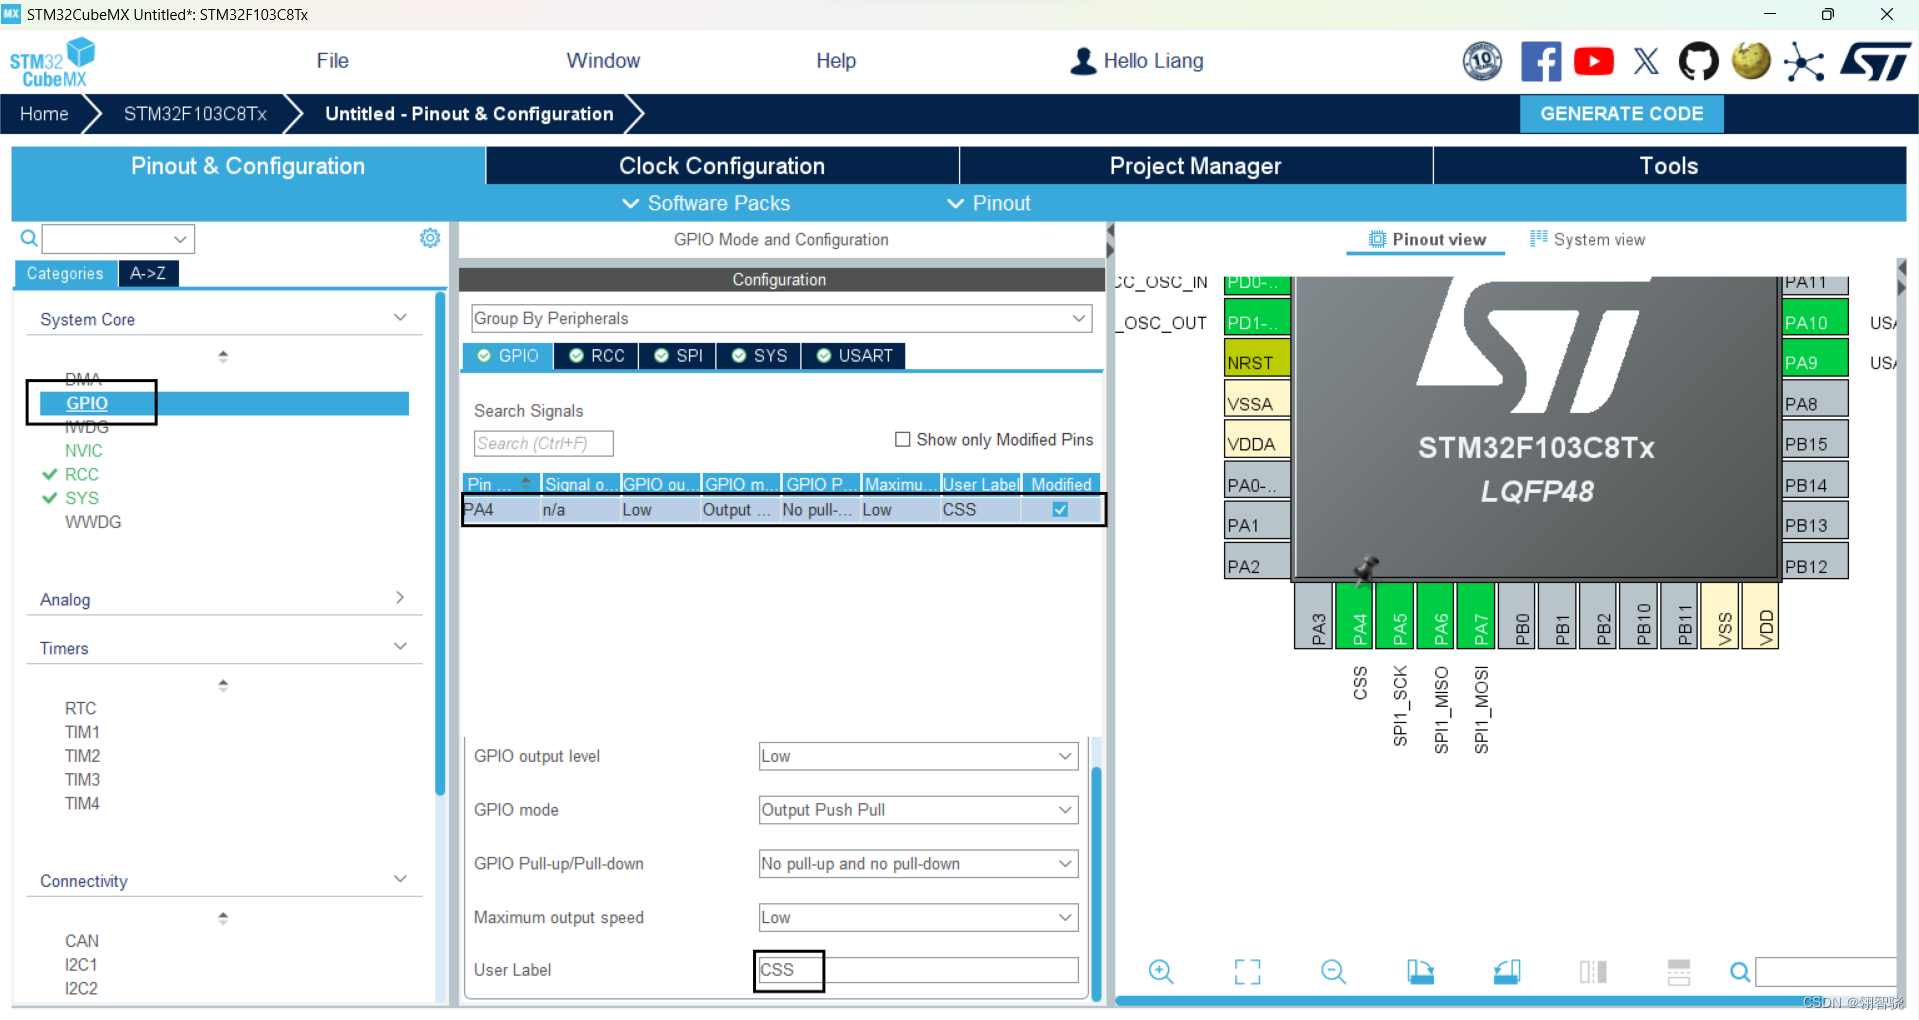Click the 10th anniversary badge icon
This screenshot has height=1020, width=1919.
[x=1482, y=62]
